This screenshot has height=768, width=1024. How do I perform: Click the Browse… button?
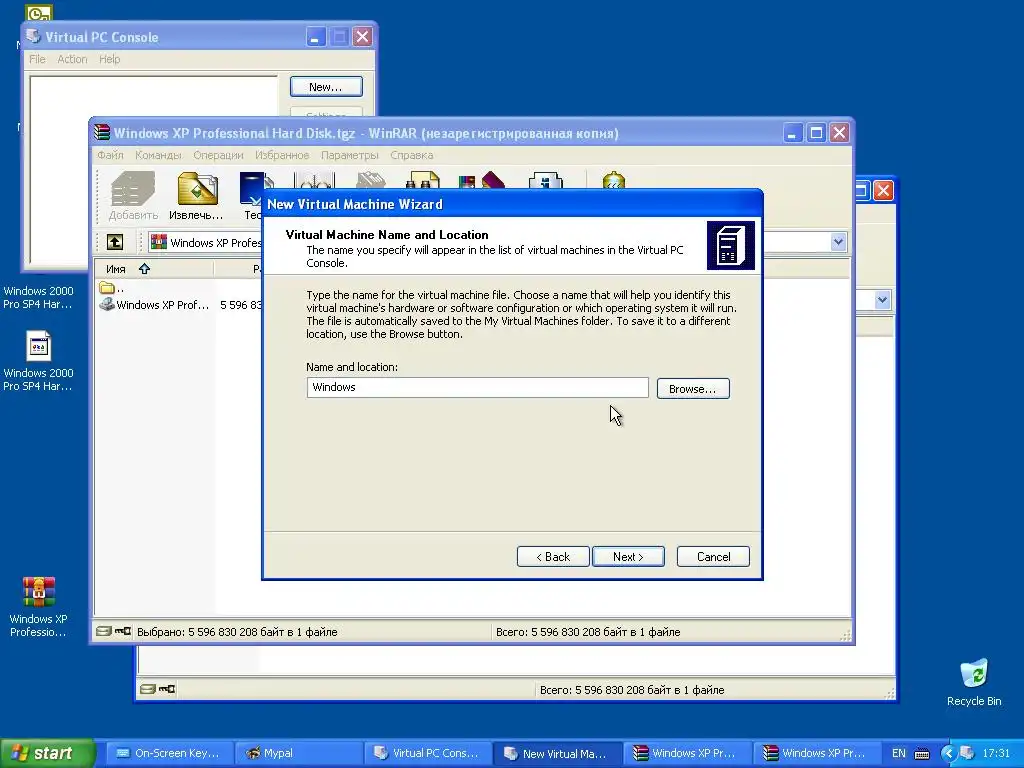pyautogui.click(x=693, y=389)
